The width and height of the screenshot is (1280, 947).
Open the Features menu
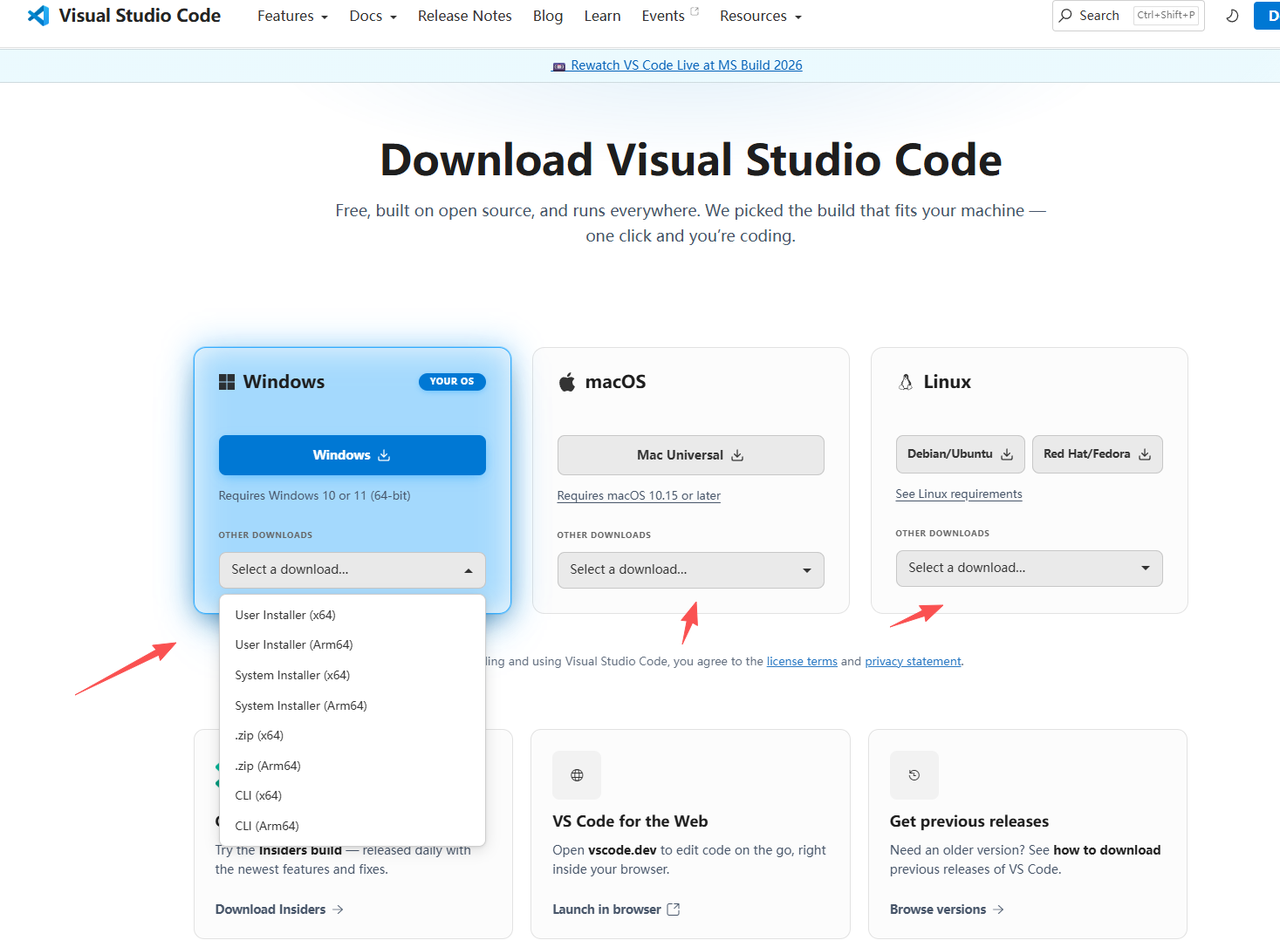(293, 16)
